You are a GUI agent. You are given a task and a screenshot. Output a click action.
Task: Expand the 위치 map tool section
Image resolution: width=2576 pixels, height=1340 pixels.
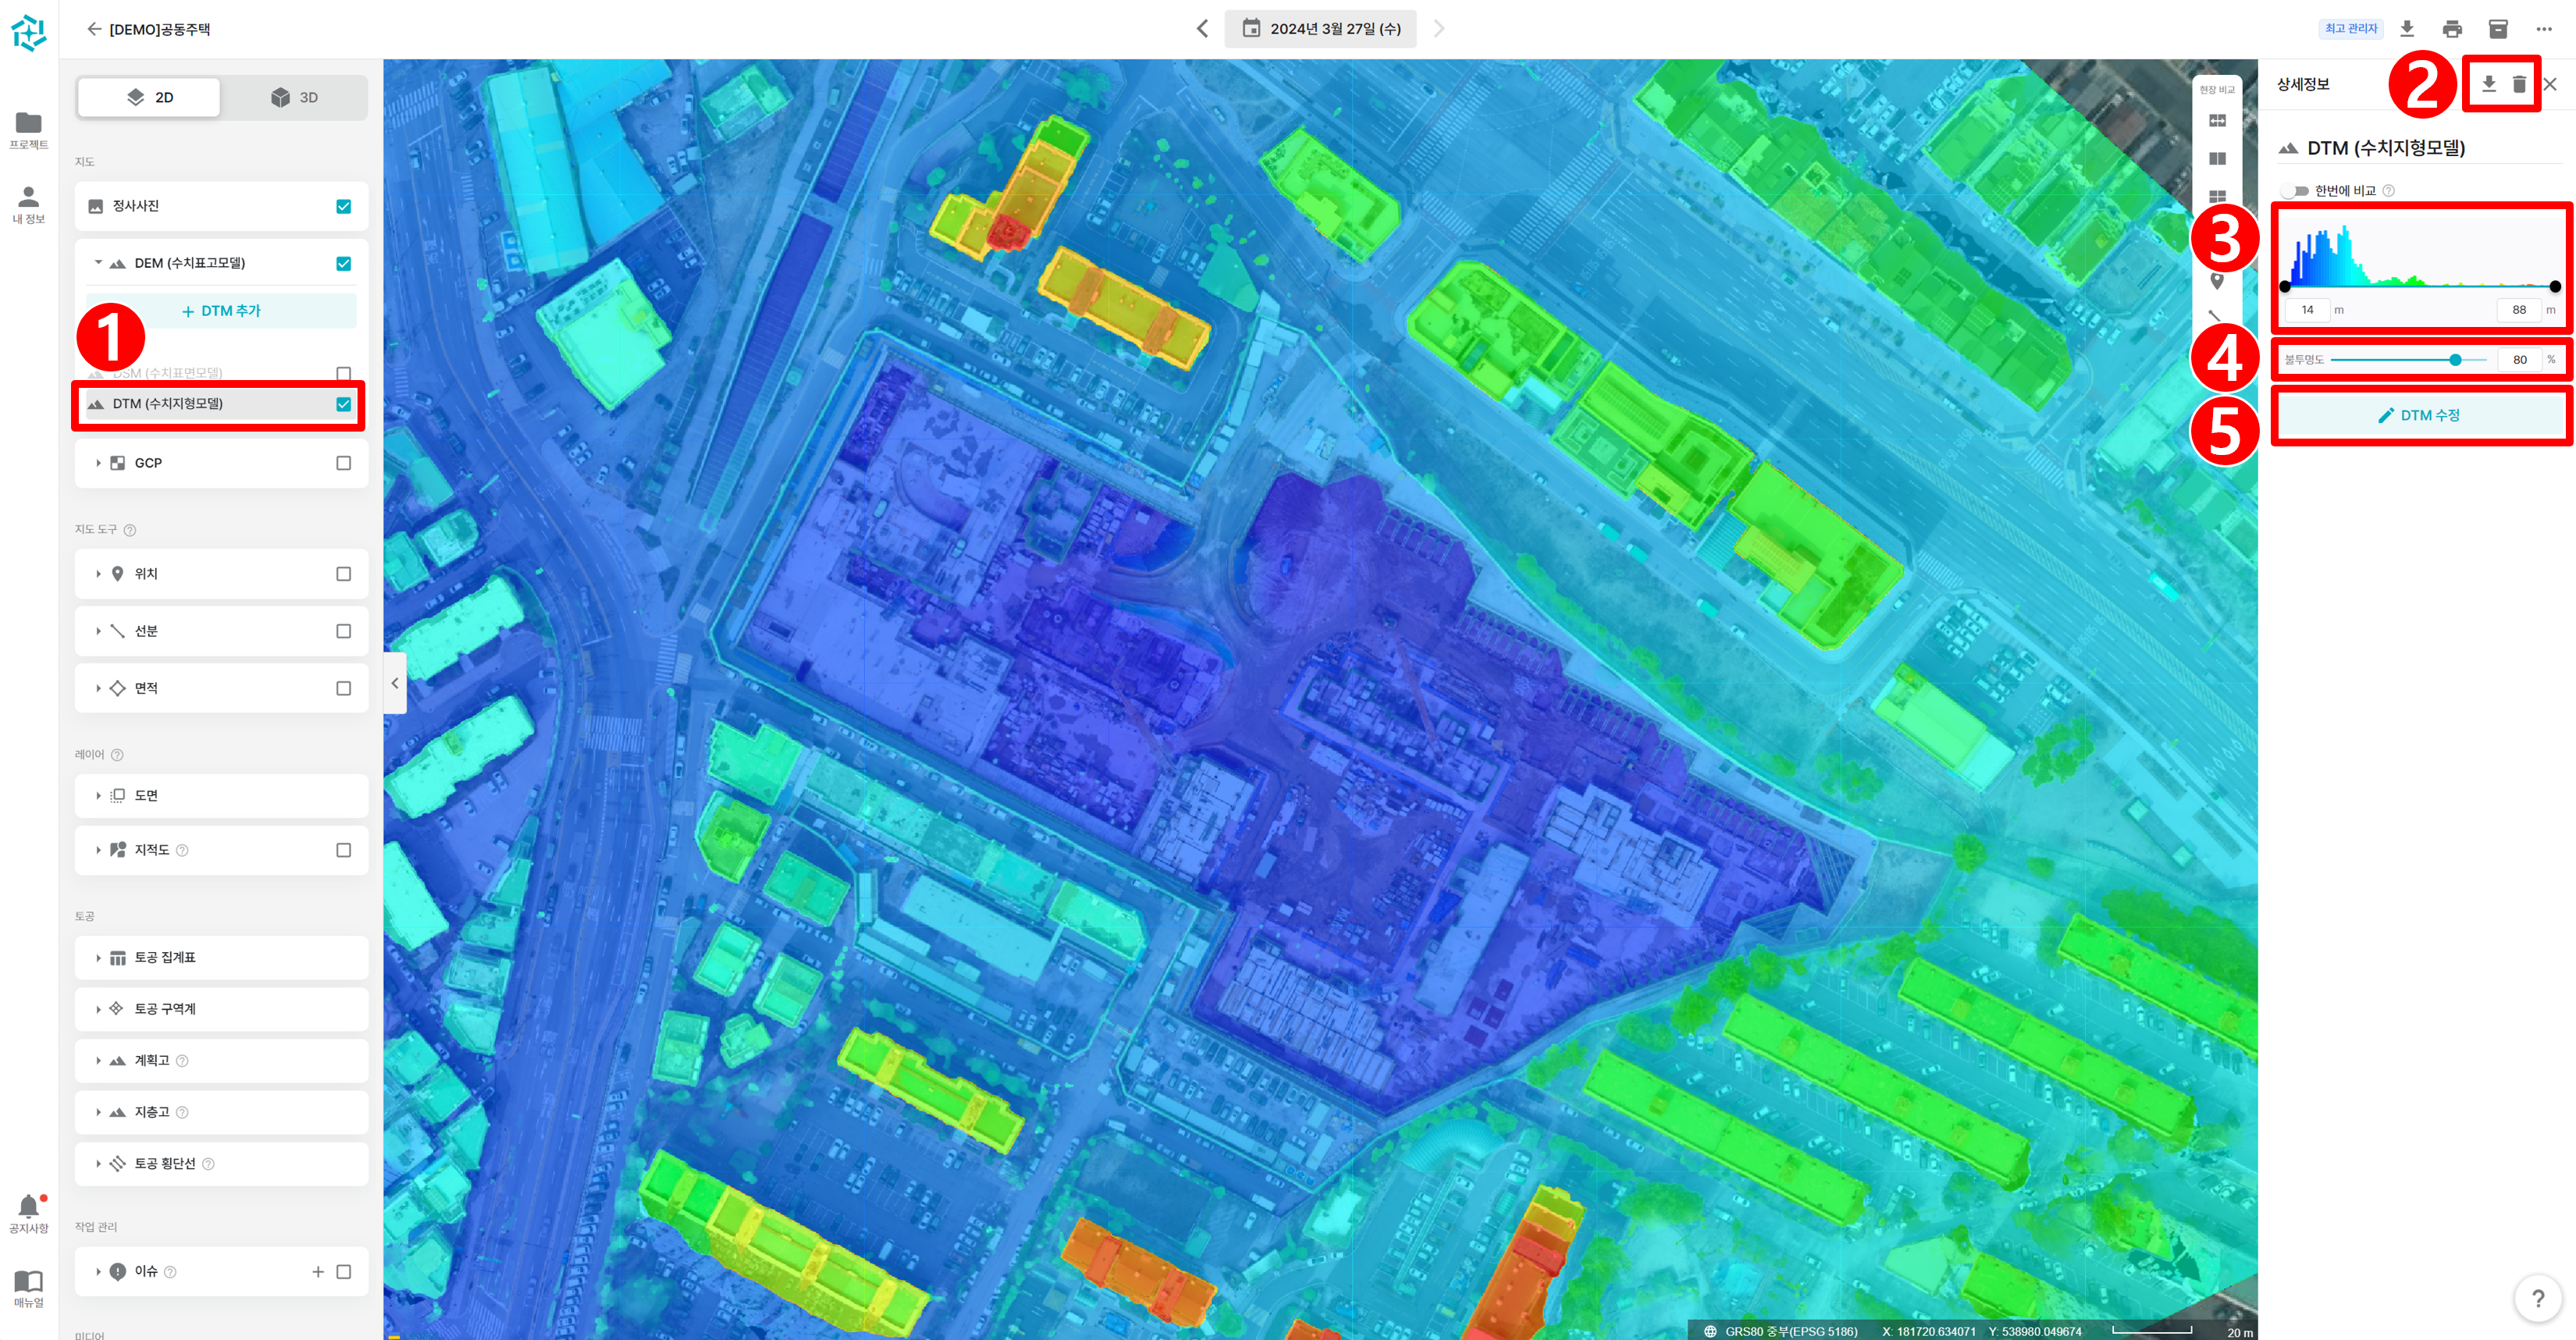tap(98, 574)
